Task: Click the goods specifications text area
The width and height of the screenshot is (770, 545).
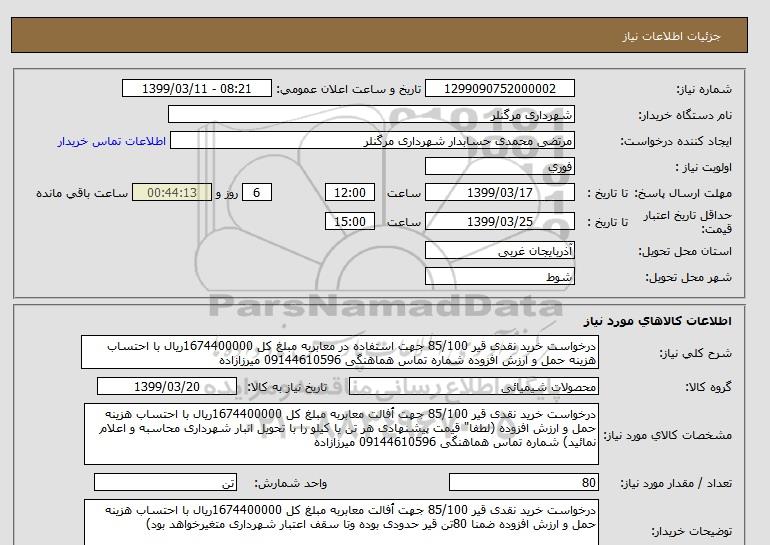Action: click(341, 434)
